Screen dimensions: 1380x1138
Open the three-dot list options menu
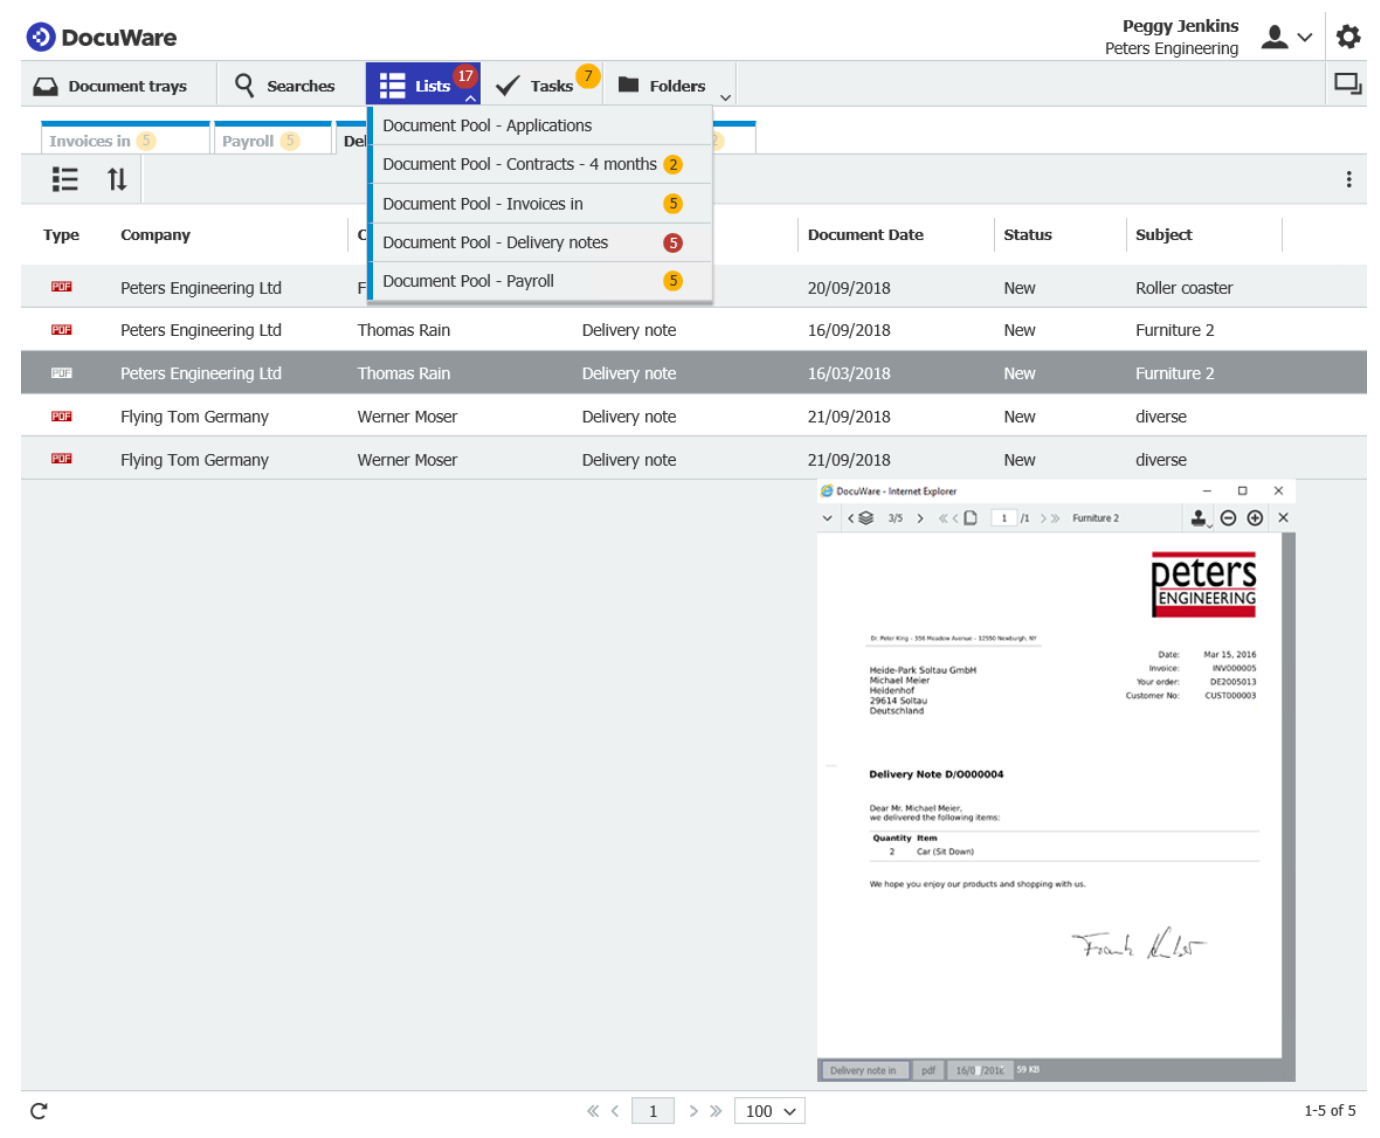click(x=1349, y=179)
